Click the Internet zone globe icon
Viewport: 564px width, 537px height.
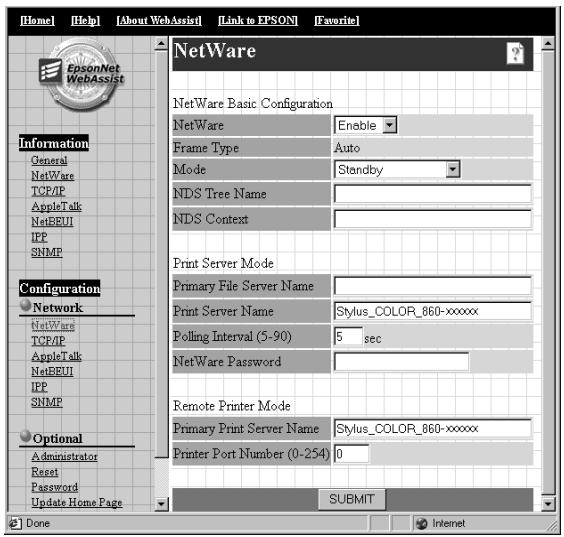click(x=422, y=523)
